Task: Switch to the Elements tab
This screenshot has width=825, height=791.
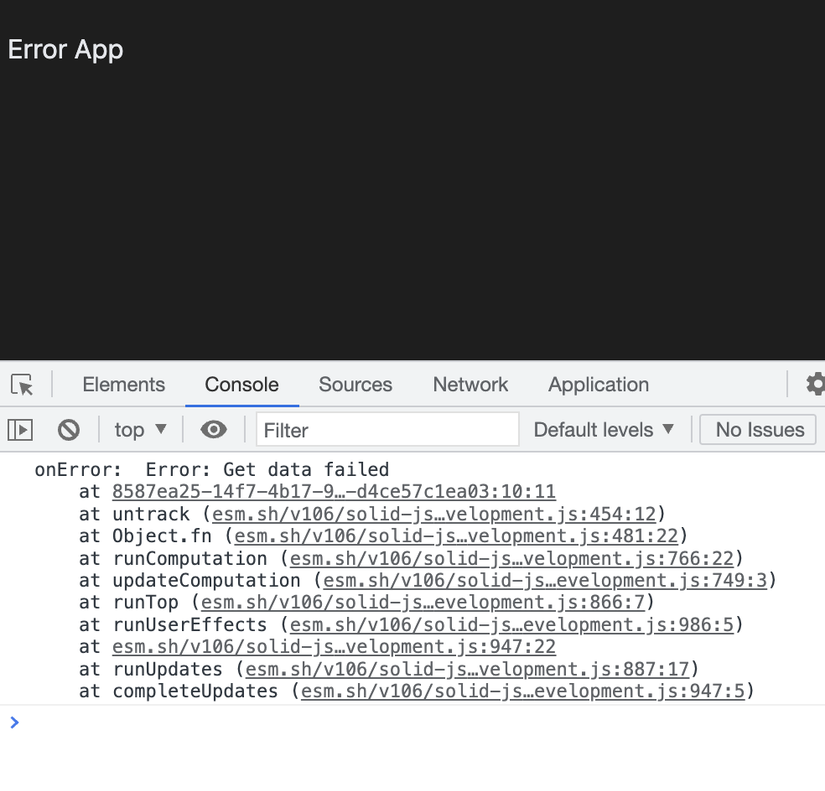Action: click(x=124, y=384)
